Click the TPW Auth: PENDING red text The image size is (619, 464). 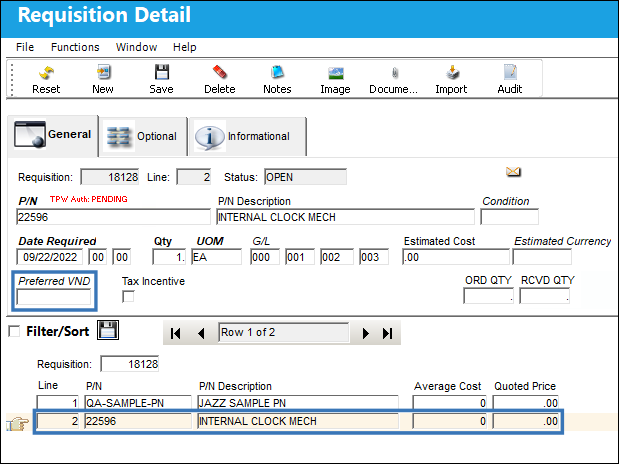[x=88, y=199]
